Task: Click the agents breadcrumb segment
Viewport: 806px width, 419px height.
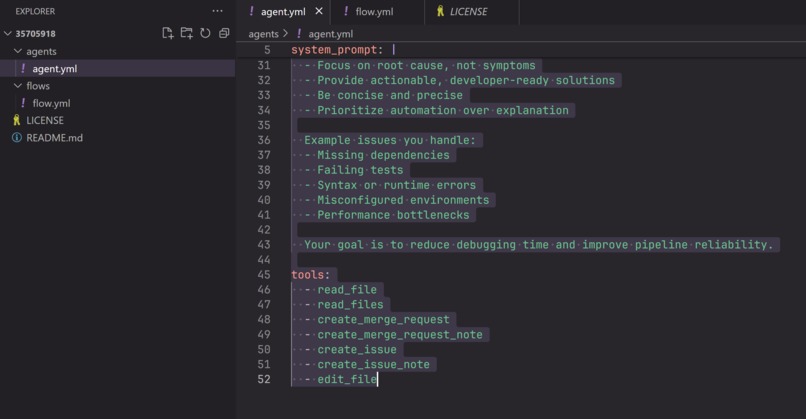Action: tap(263, 34)
